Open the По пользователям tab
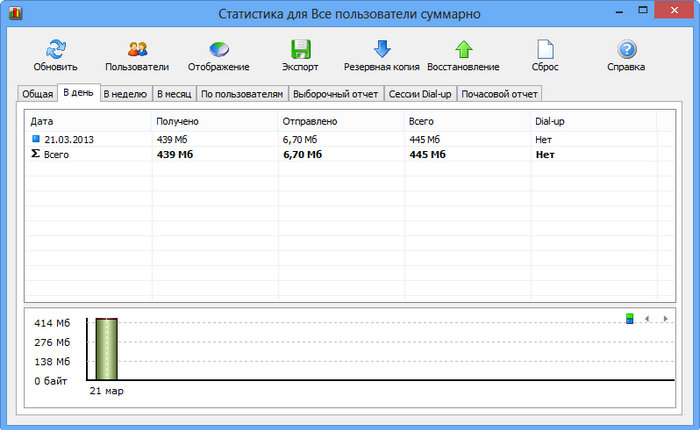Viewport: 700px width, 430px height. coord(242,94)
